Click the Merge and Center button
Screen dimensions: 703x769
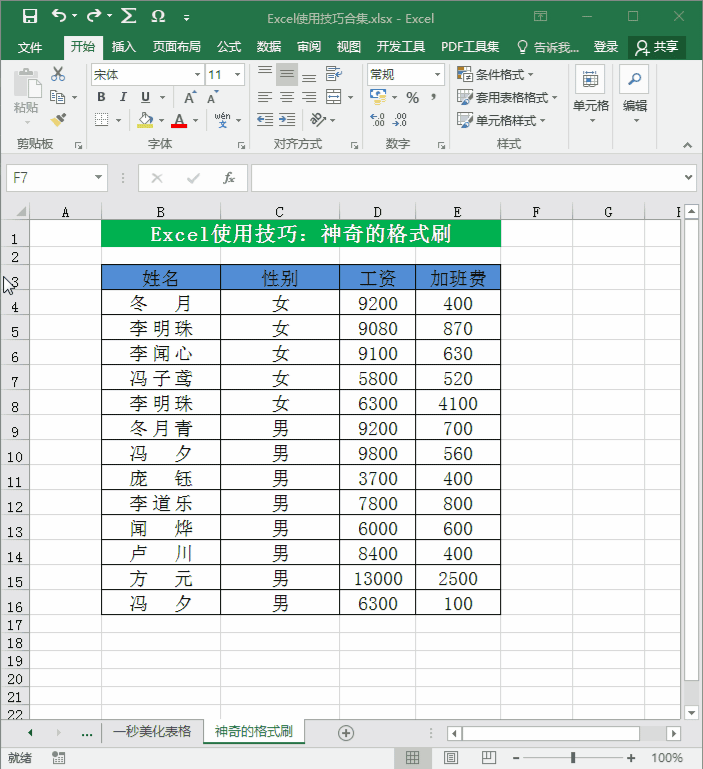pyautogui.click(x=334, y=97)
